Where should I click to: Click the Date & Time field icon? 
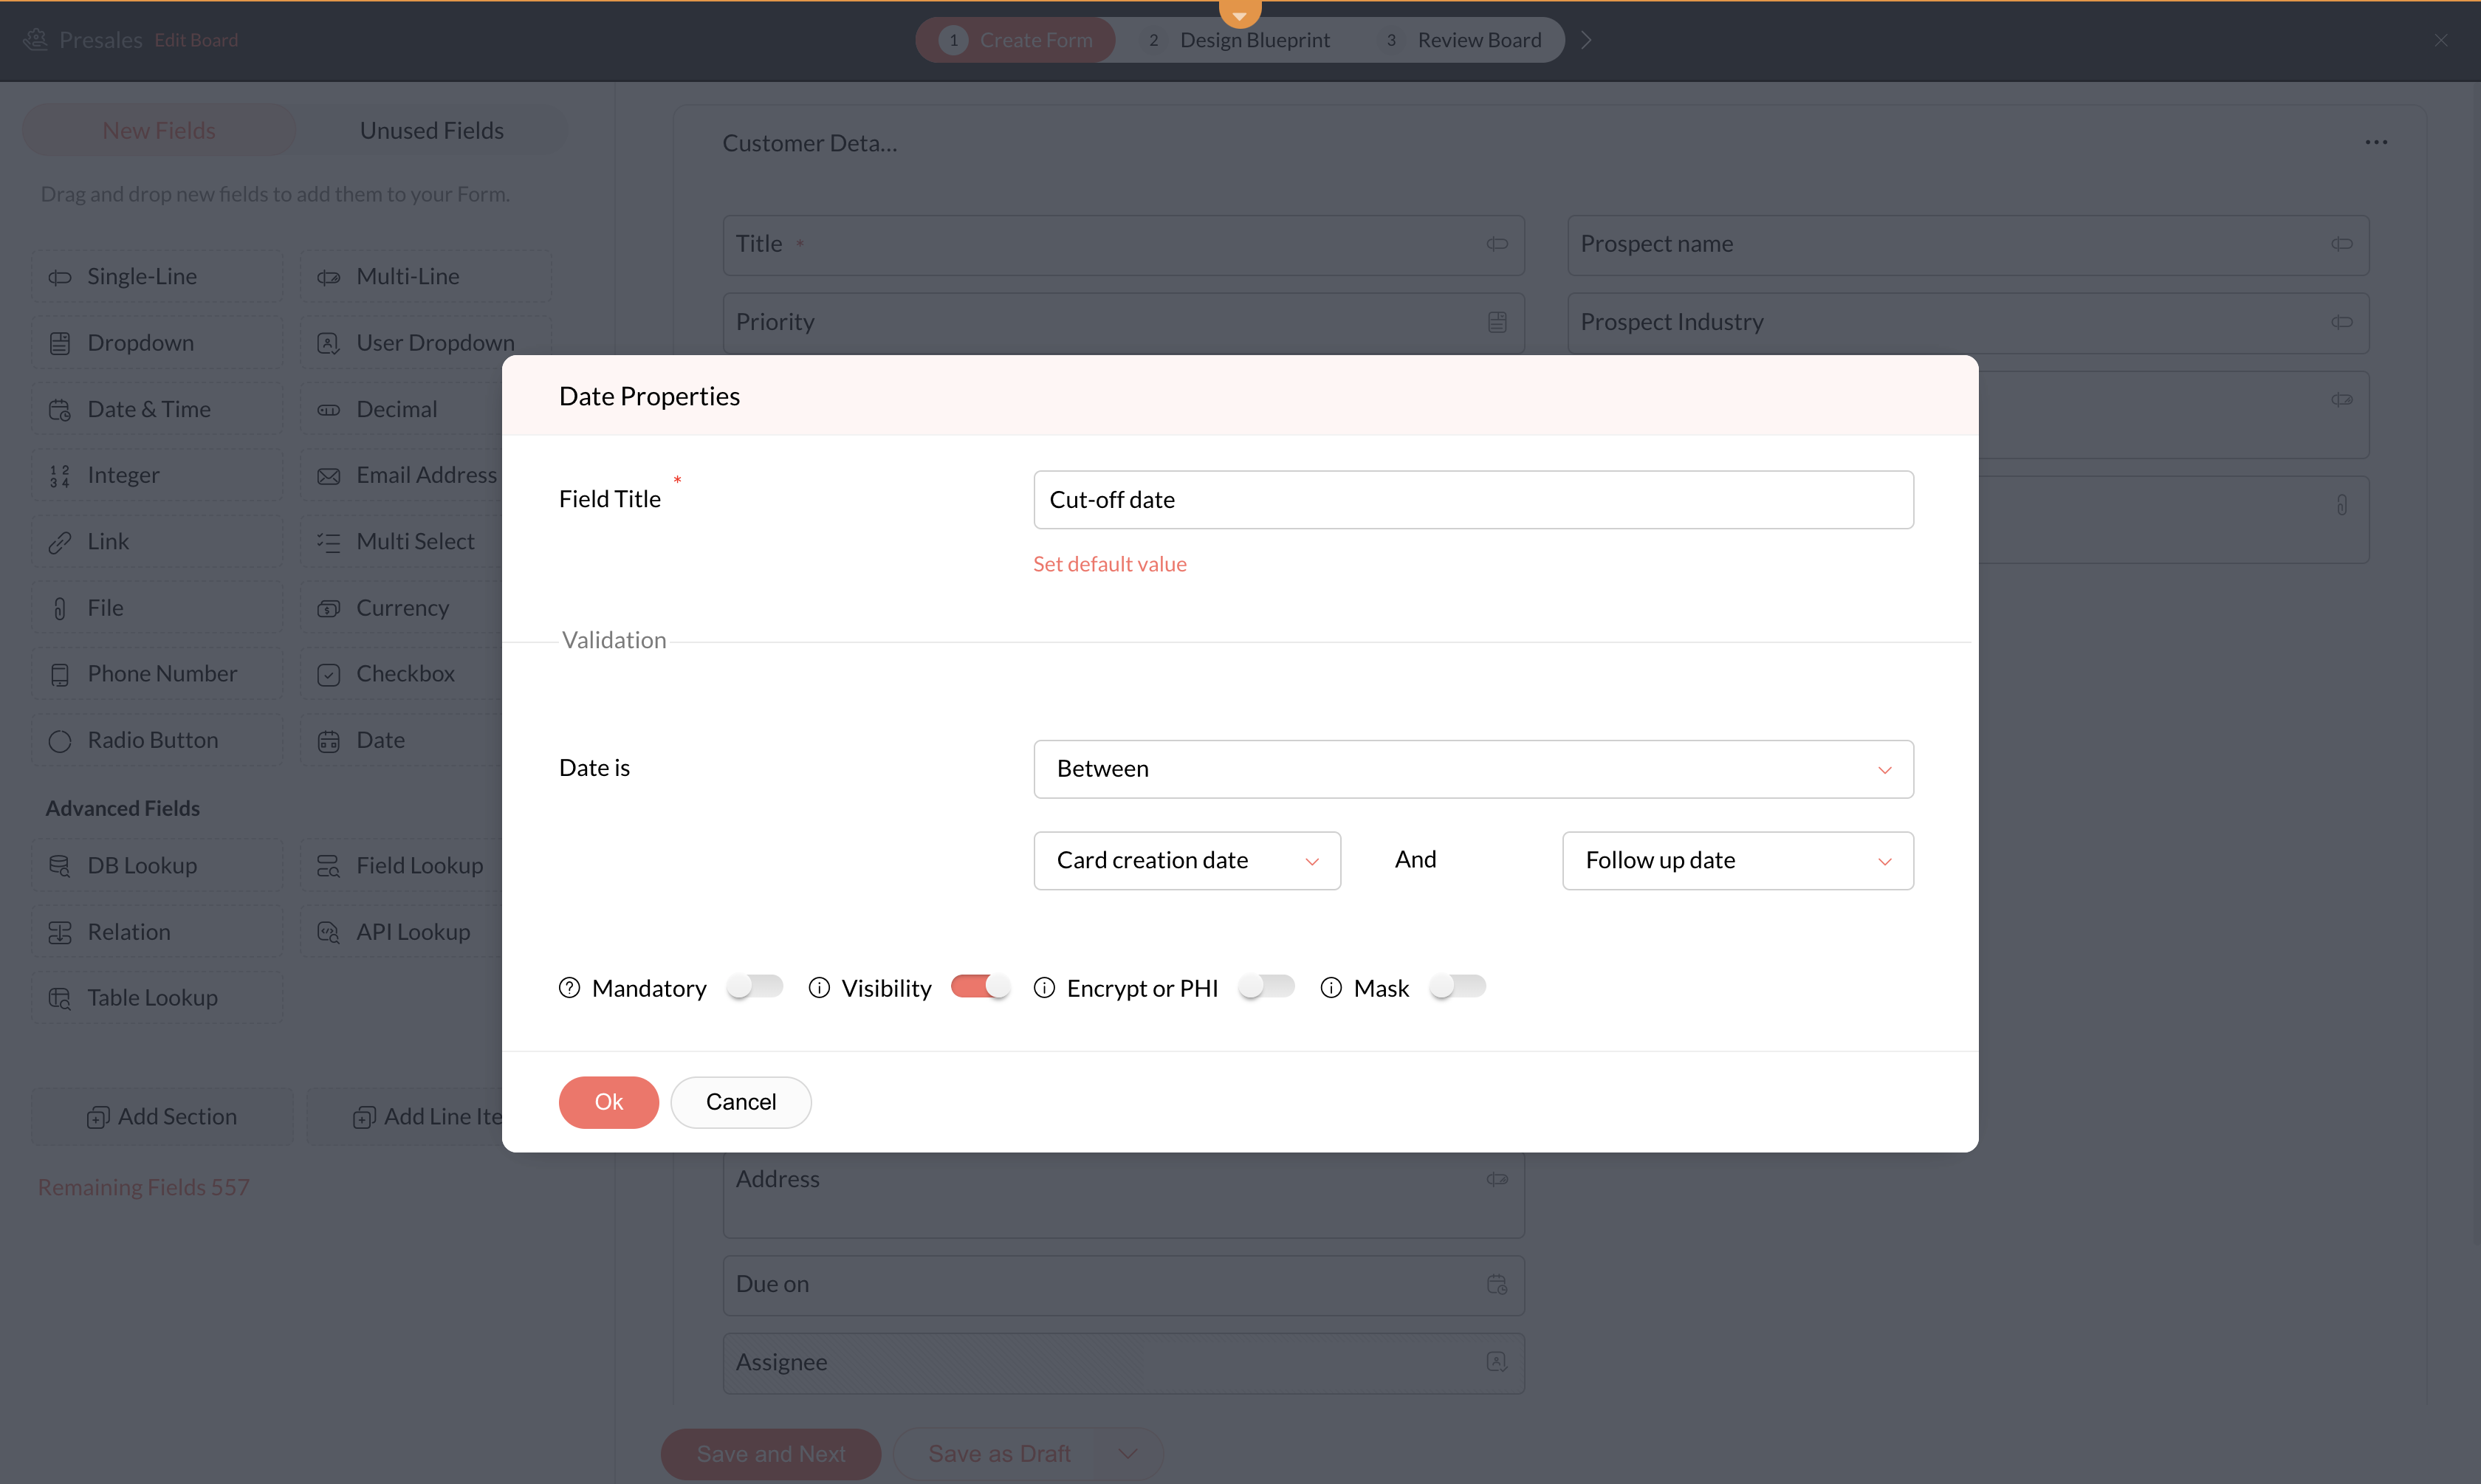coord(60,410)
